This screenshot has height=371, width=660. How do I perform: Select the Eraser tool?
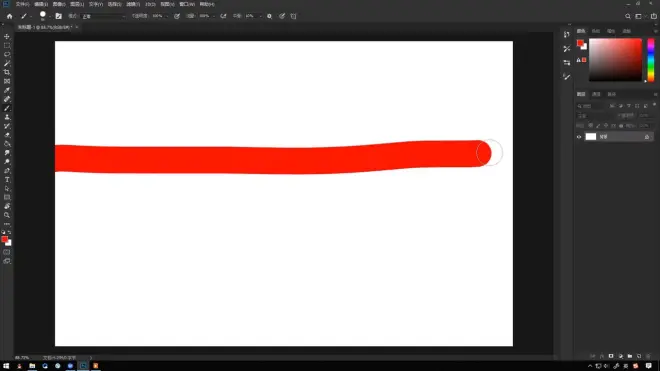pyautogui.click(x=7, y=135)
